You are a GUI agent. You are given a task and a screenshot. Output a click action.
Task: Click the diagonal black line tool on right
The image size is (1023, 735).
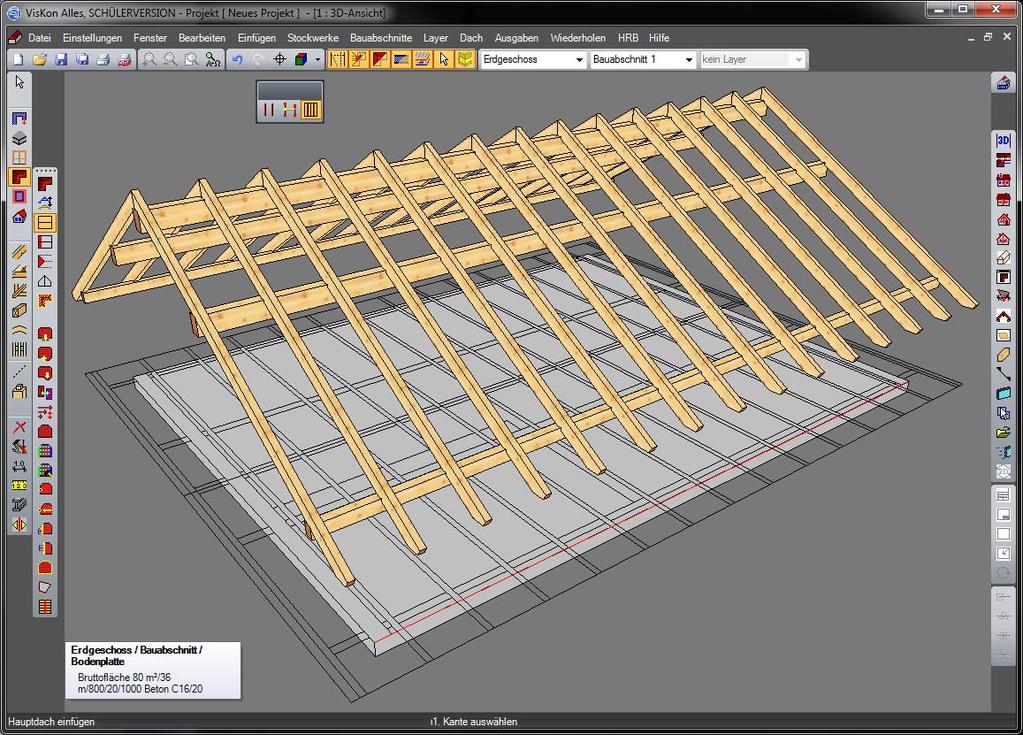[x=1003, y=374]
